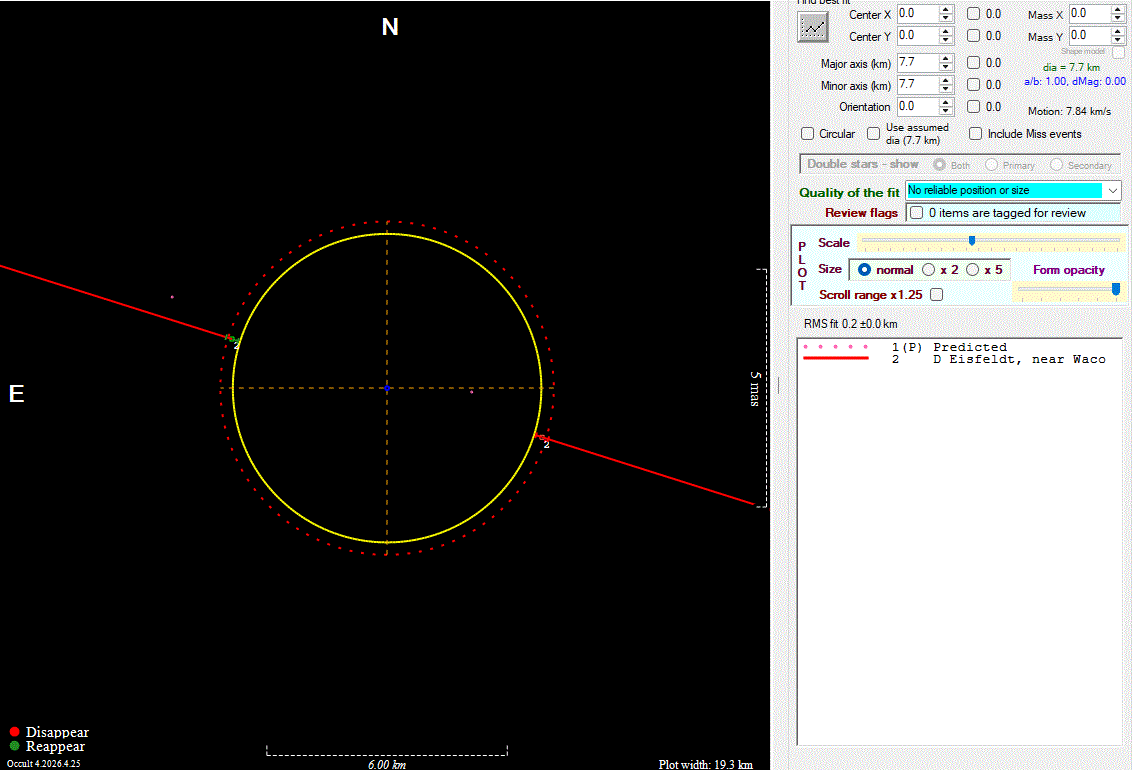Select the Secondary double star option
The image size is (1132, 770).
pos(1056,165)
